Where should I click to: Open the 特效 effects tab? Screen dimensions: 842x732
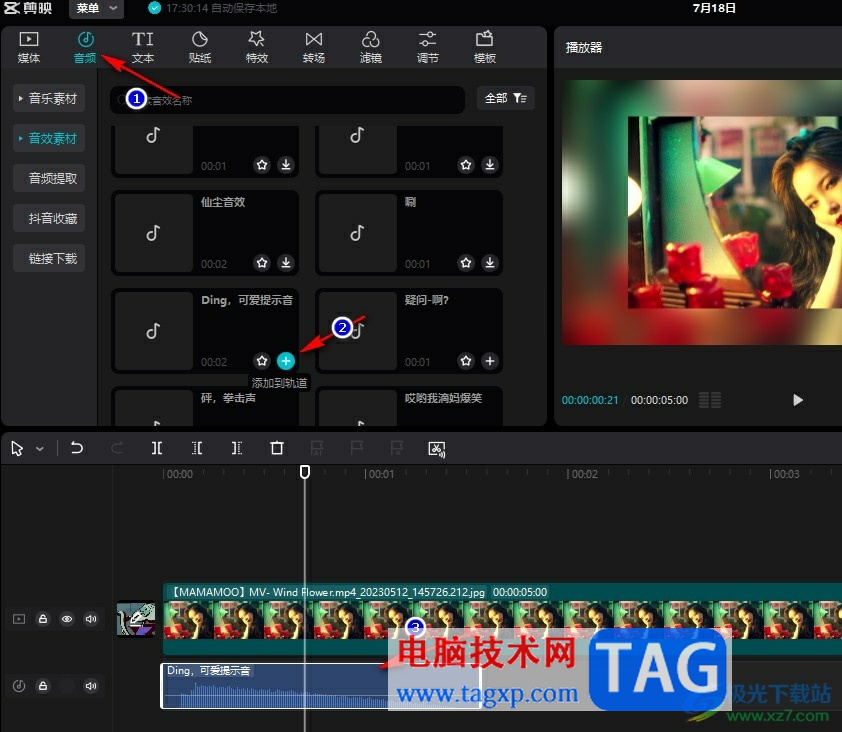pyautogui.click(x=257, y=47)
